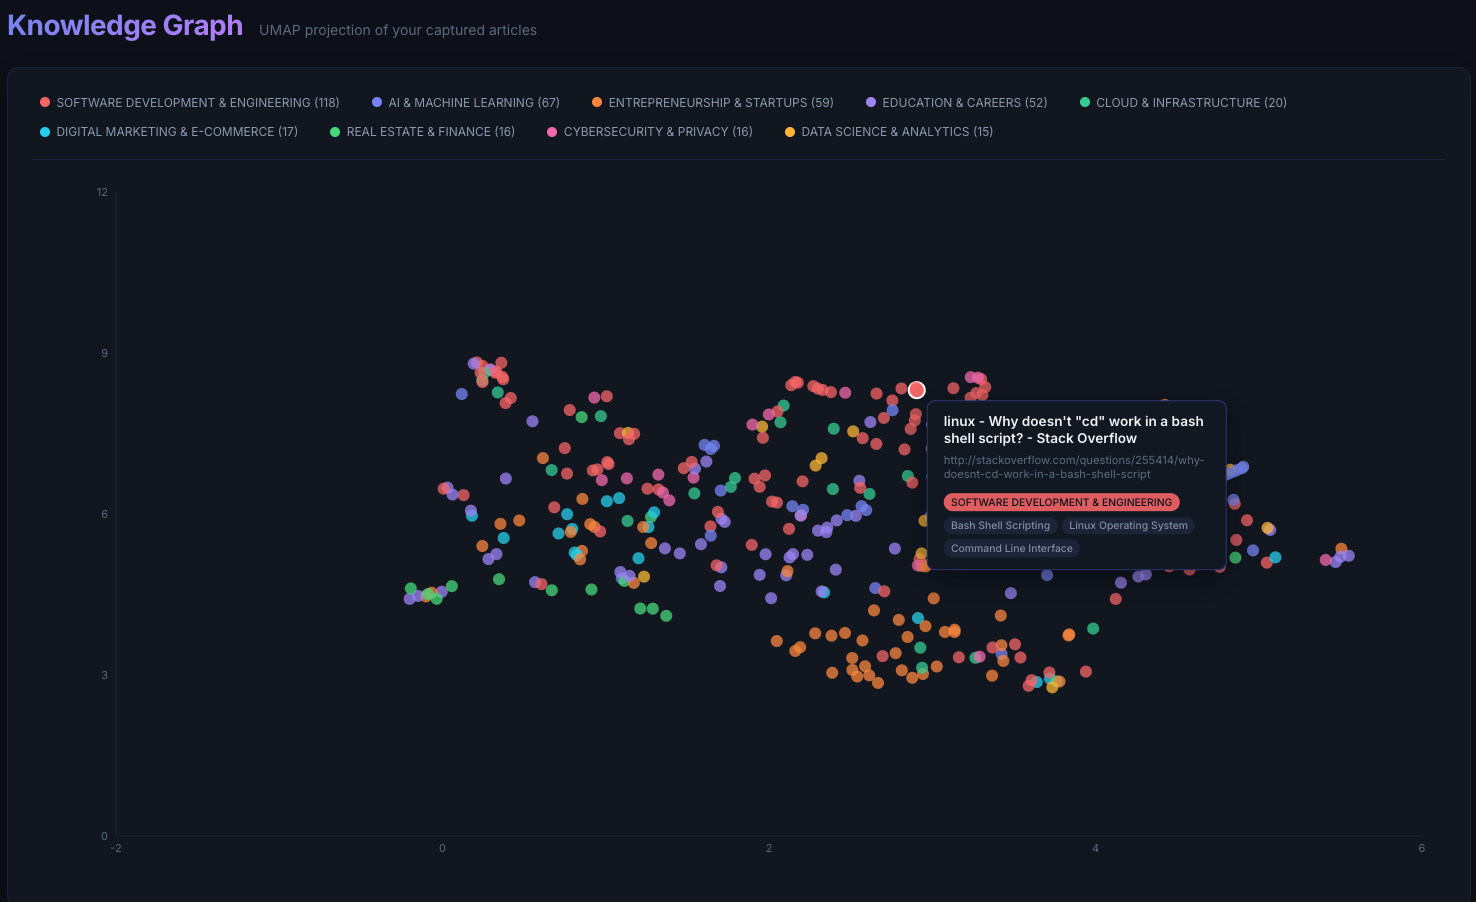This screenshot has width=1476, height=902.
Task: Toggle Real Estate & Finance legend entry
Action: point(422,132)
